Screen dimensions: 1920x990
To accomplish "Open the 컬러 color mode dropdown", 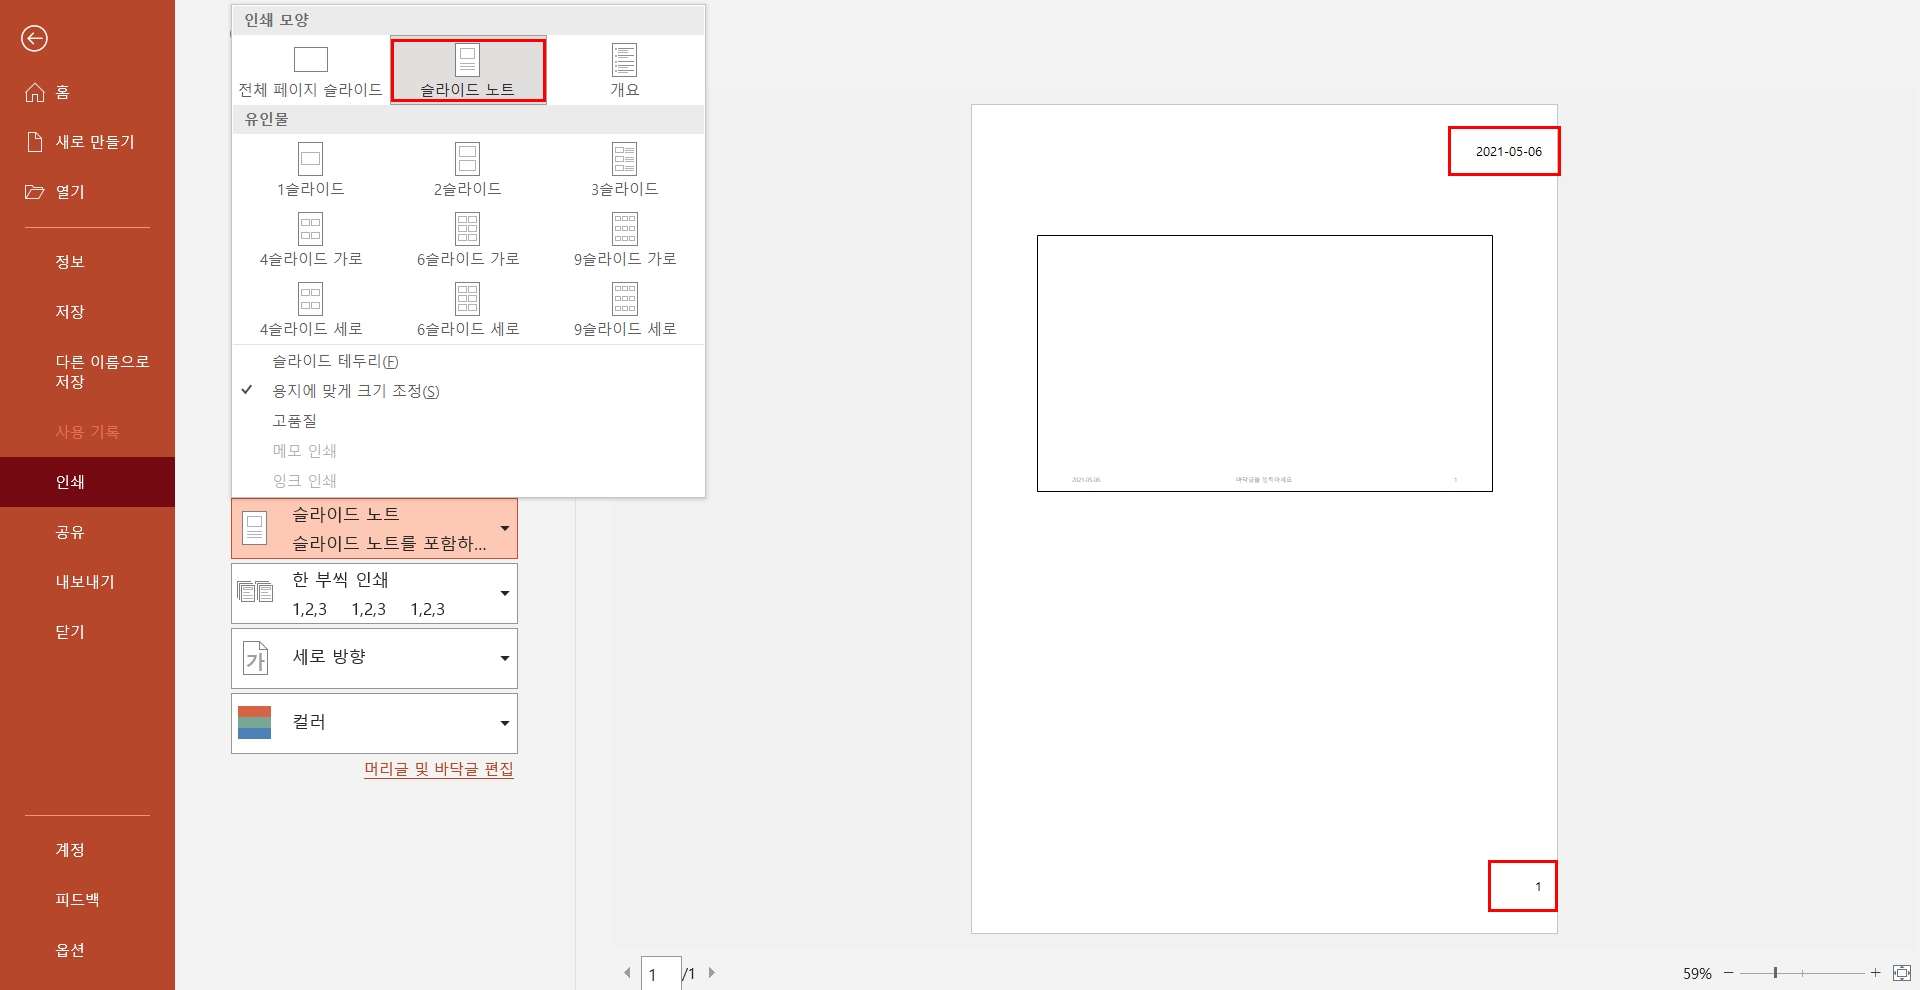I will point(374,723).
